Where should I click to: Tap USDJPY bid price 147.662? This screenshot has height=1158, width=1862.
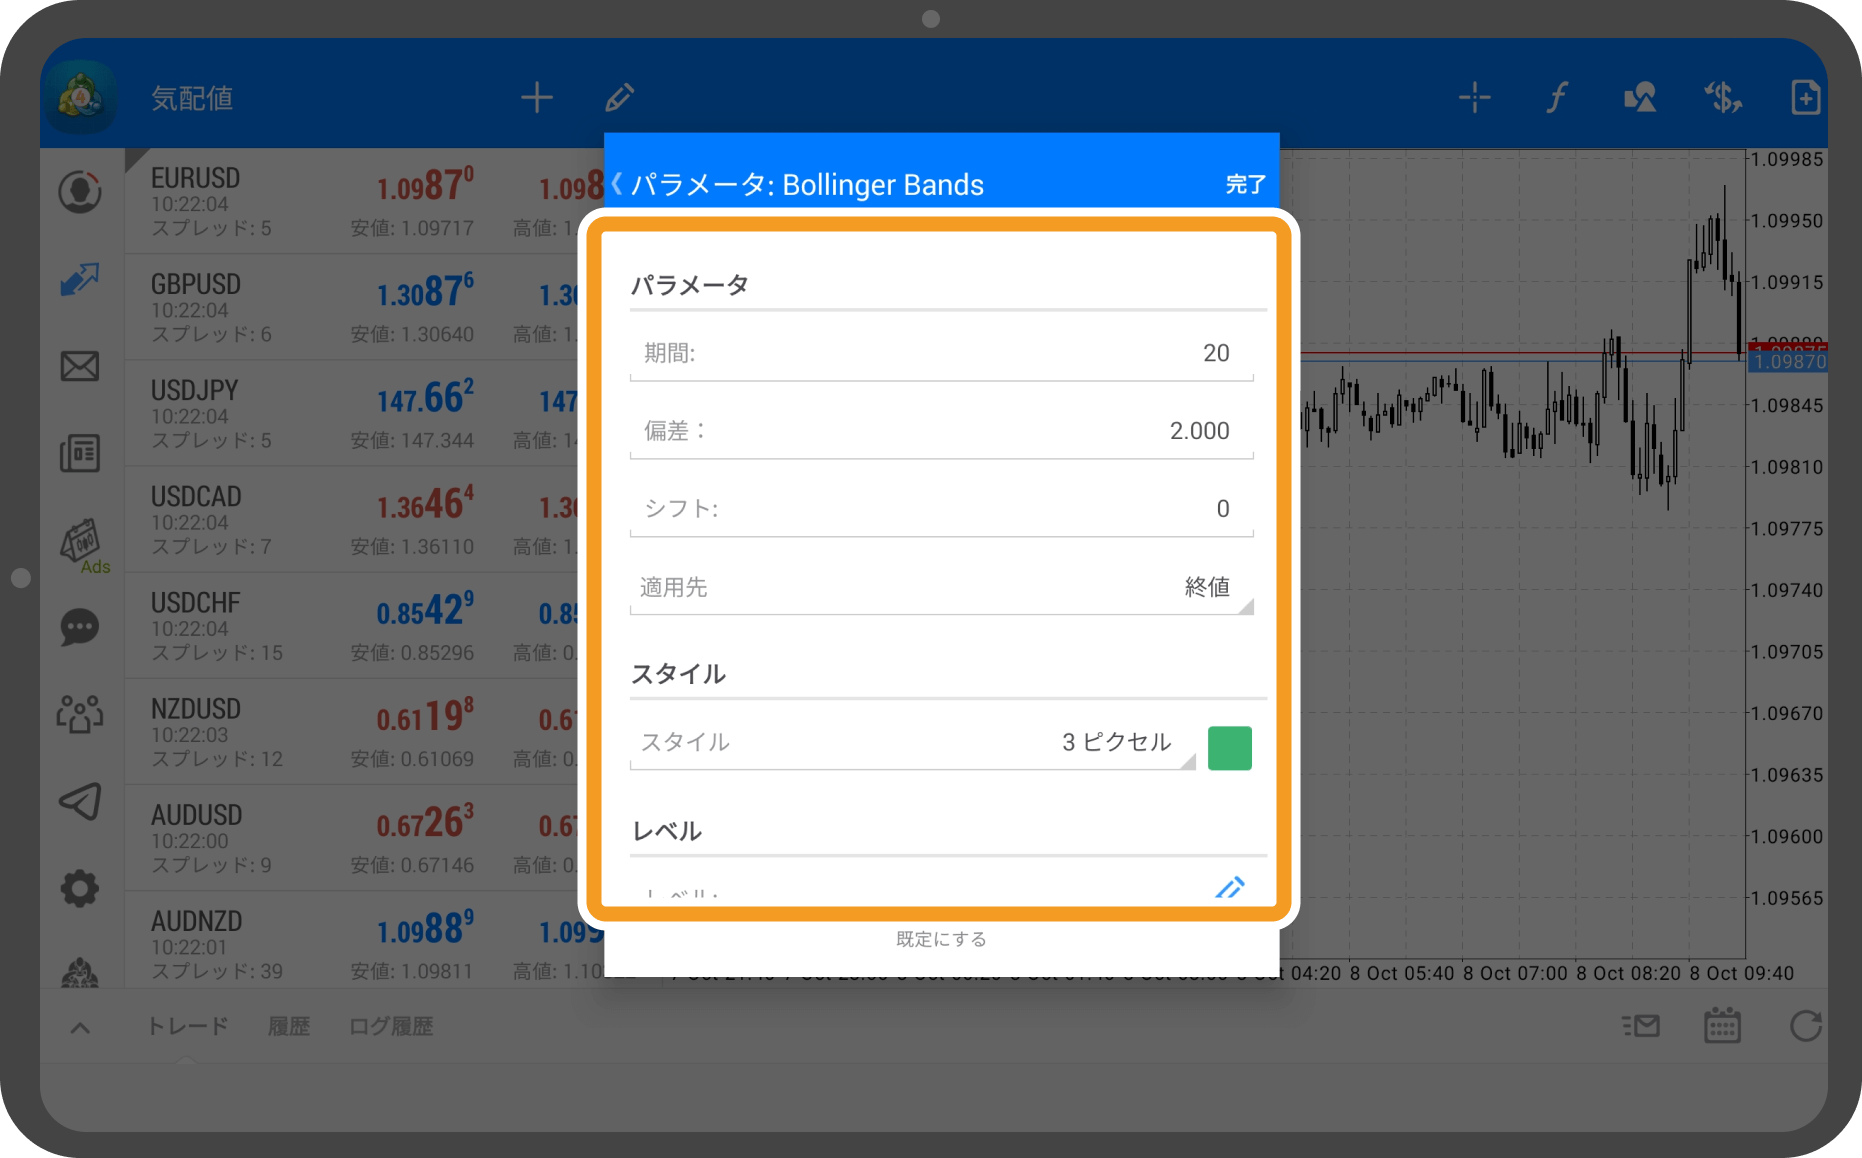pyautogui.click(x=425, y=398)
